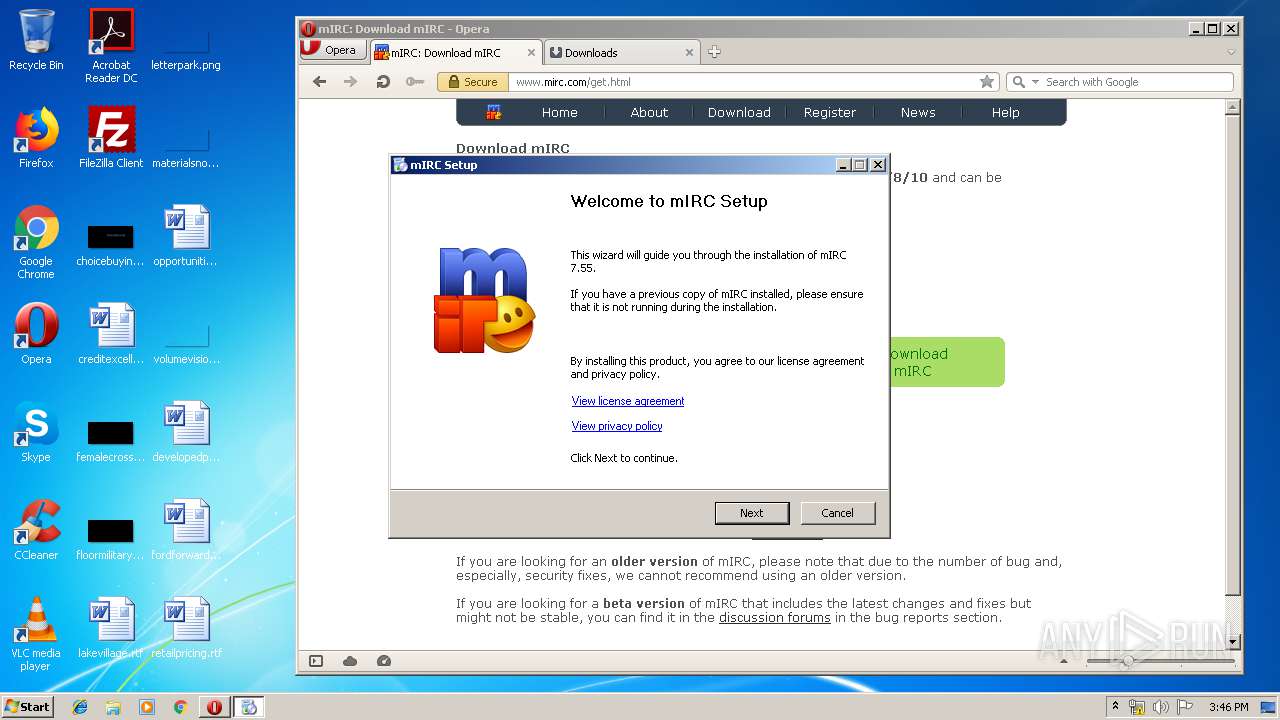Show hidden system tray icons
Viewport: 1280px width, 720px height.
coord(1116,706)
